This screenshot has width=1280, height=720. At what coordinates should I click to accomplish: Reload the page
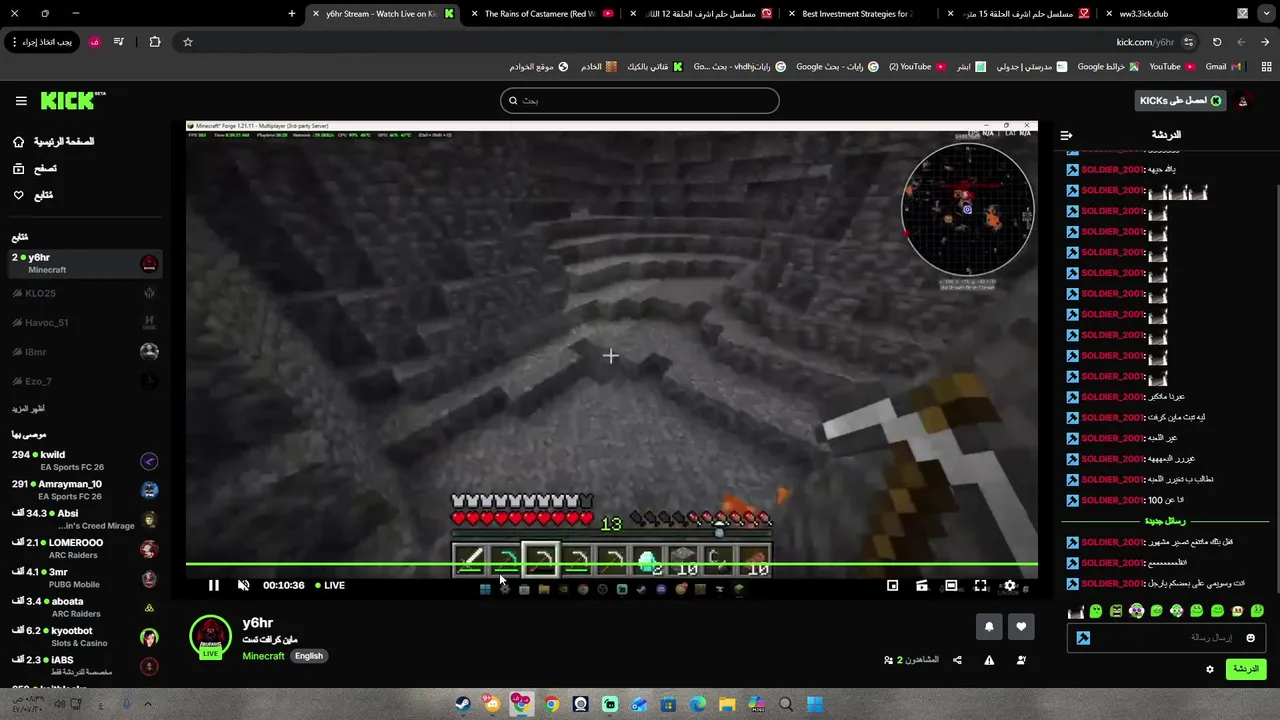pos(1217,42)
